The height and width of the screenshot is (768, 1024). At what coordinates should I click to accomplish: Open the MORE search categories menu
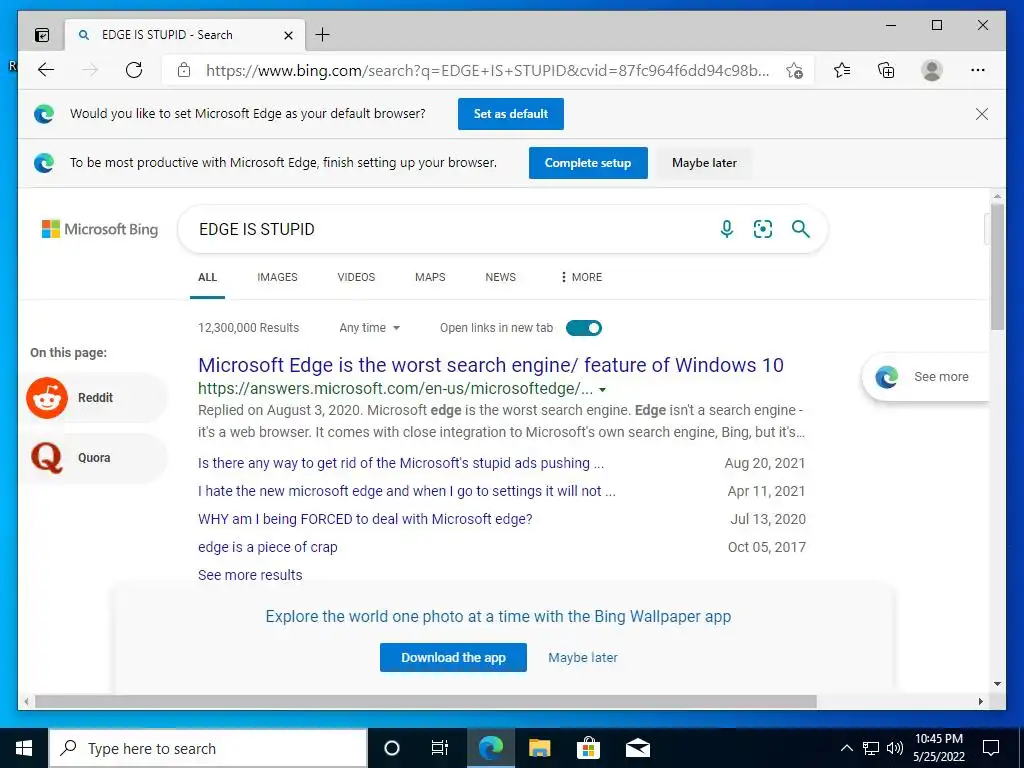click(581, 277)
